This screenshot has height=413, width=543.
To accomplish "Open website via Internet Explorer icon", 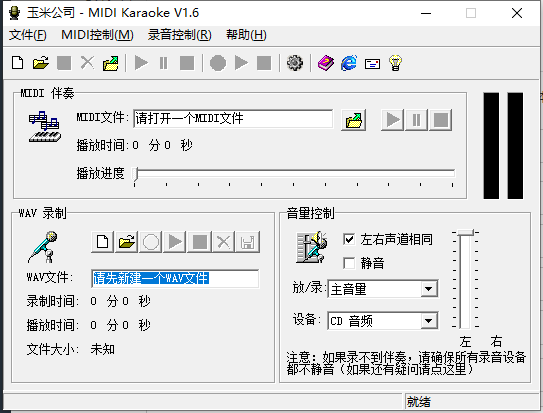I will pos(349,63).
